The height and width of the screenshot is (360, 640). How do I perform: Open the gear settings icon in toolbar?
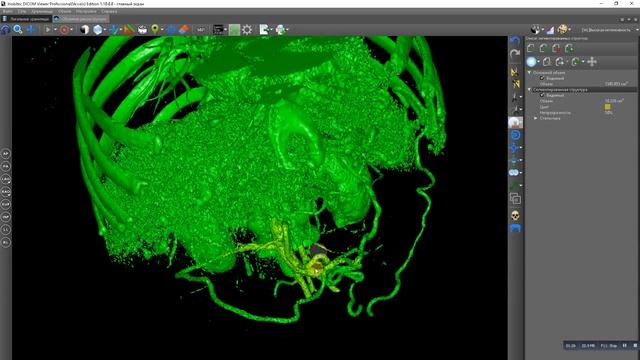(247, 29)
